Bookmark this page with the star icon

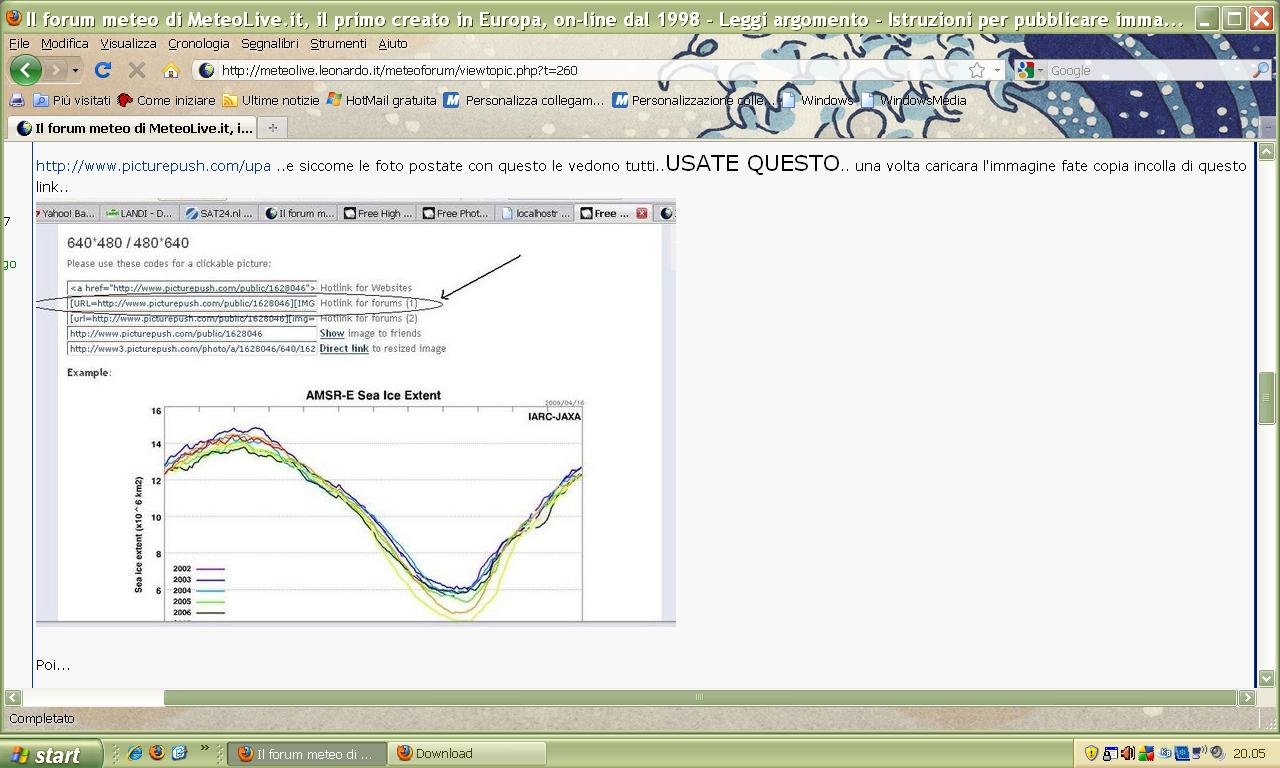point(977,70)
